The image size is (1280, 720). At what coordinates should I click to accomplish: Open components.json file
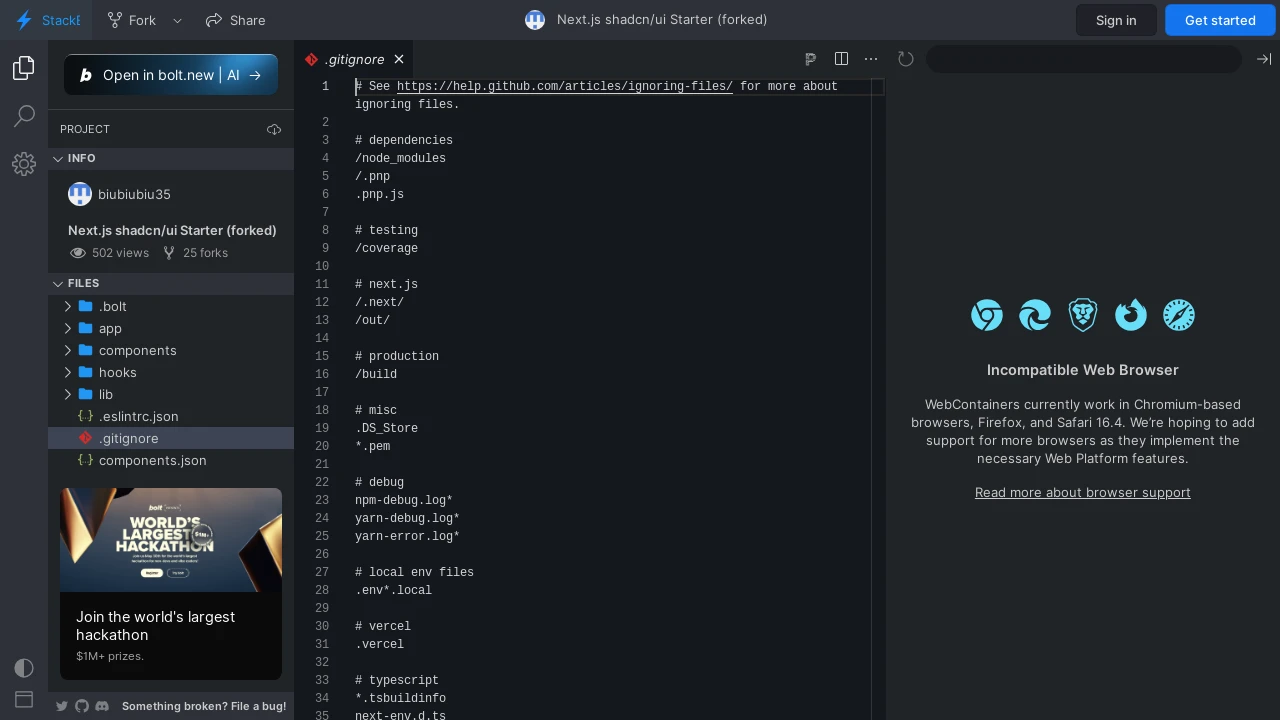click(171, 460)
